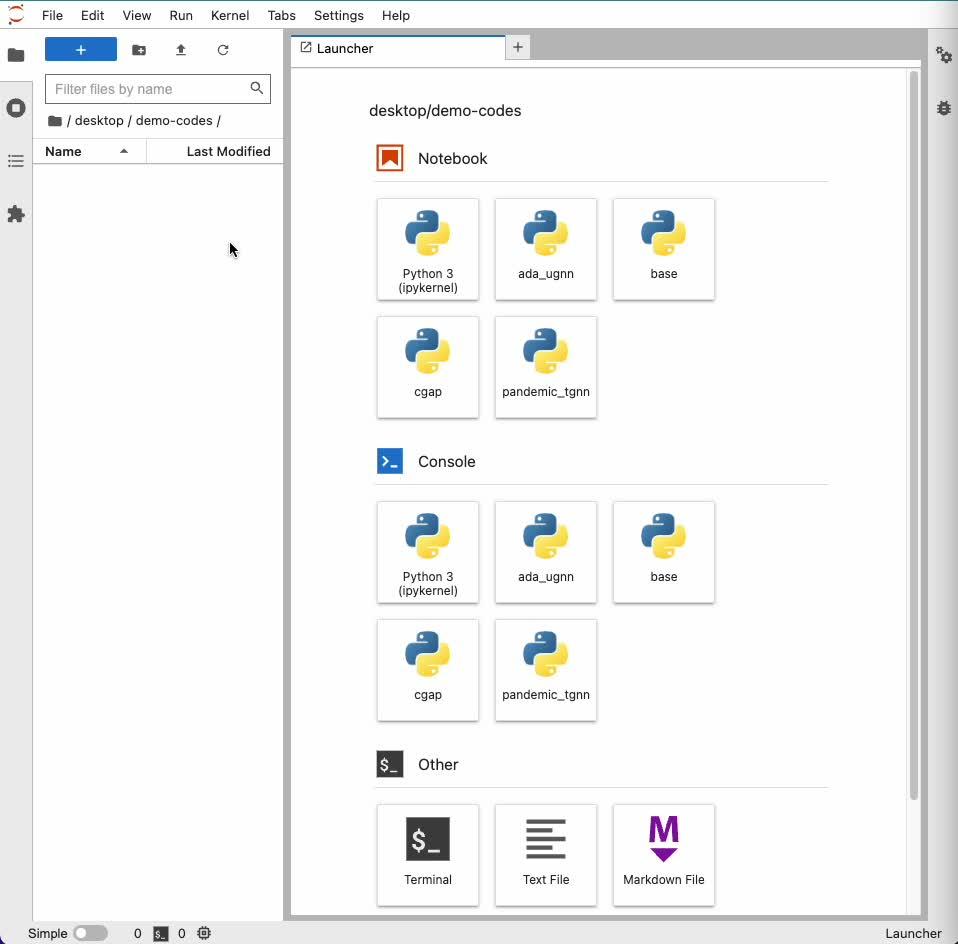The width and height of the screenshot is (958, 944).
Task: Upload files using the upload icon
Action: pyautogui.click(x=181, y=50)
